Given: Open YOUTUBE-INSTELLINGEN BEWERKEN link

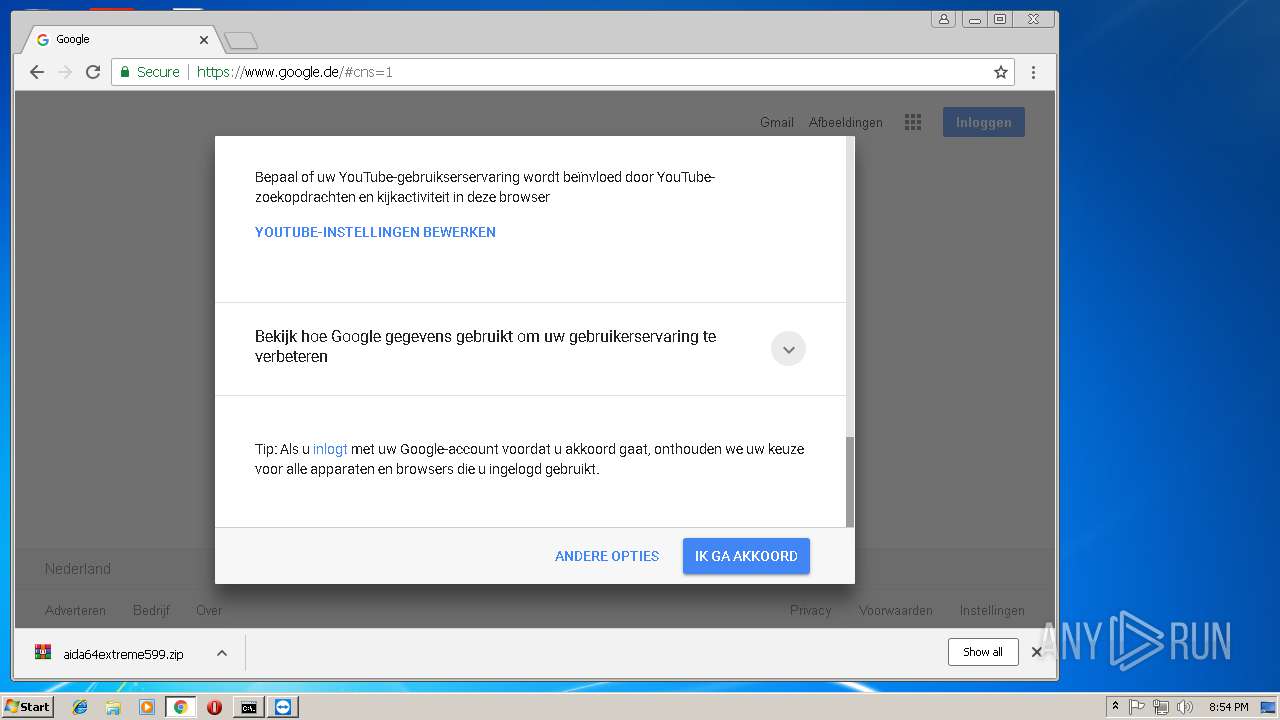Looking at the screenshot, I should click(375, 232).
